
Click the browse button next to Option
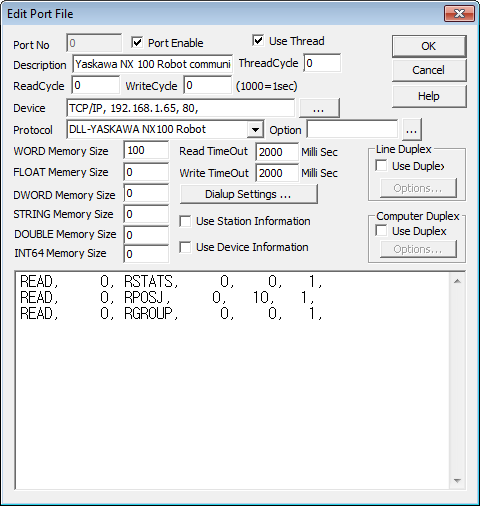[412, 130]
